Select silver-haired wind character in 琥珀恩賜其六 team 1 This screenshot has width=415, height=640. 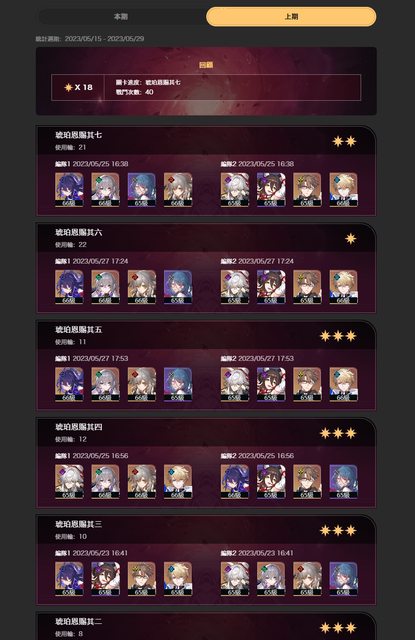[105, 287]
